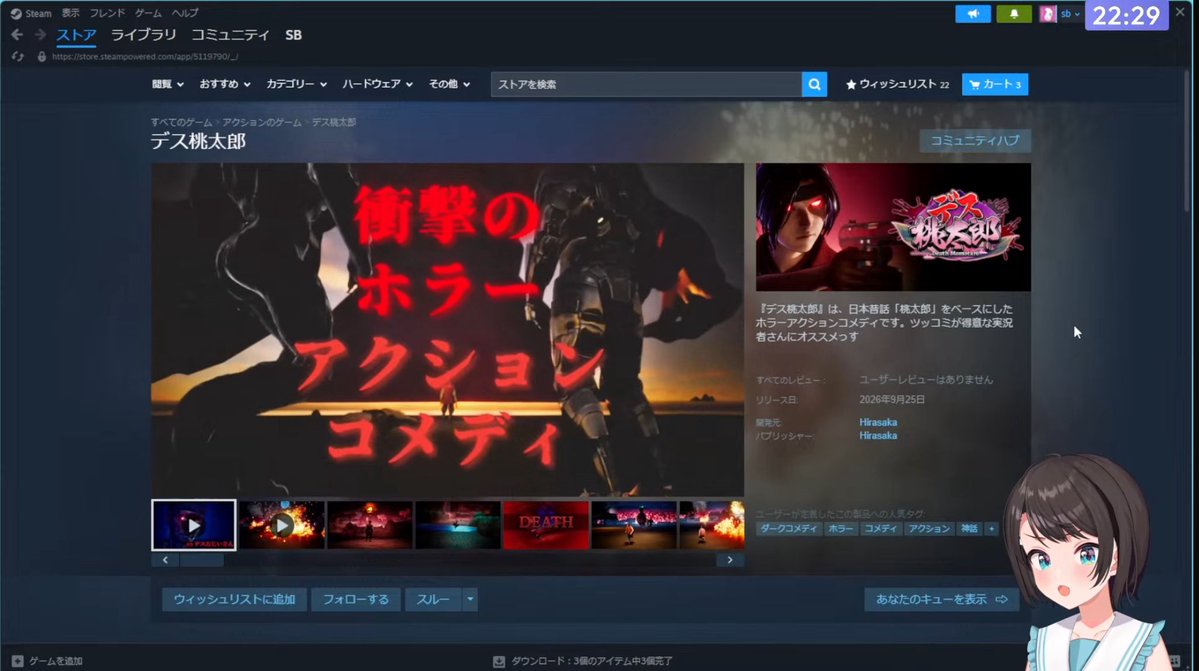The width and height of the screenshot is (1199, 671).
Task: Select the second video thumbnail with explosion
Action: tap(281, 525)
